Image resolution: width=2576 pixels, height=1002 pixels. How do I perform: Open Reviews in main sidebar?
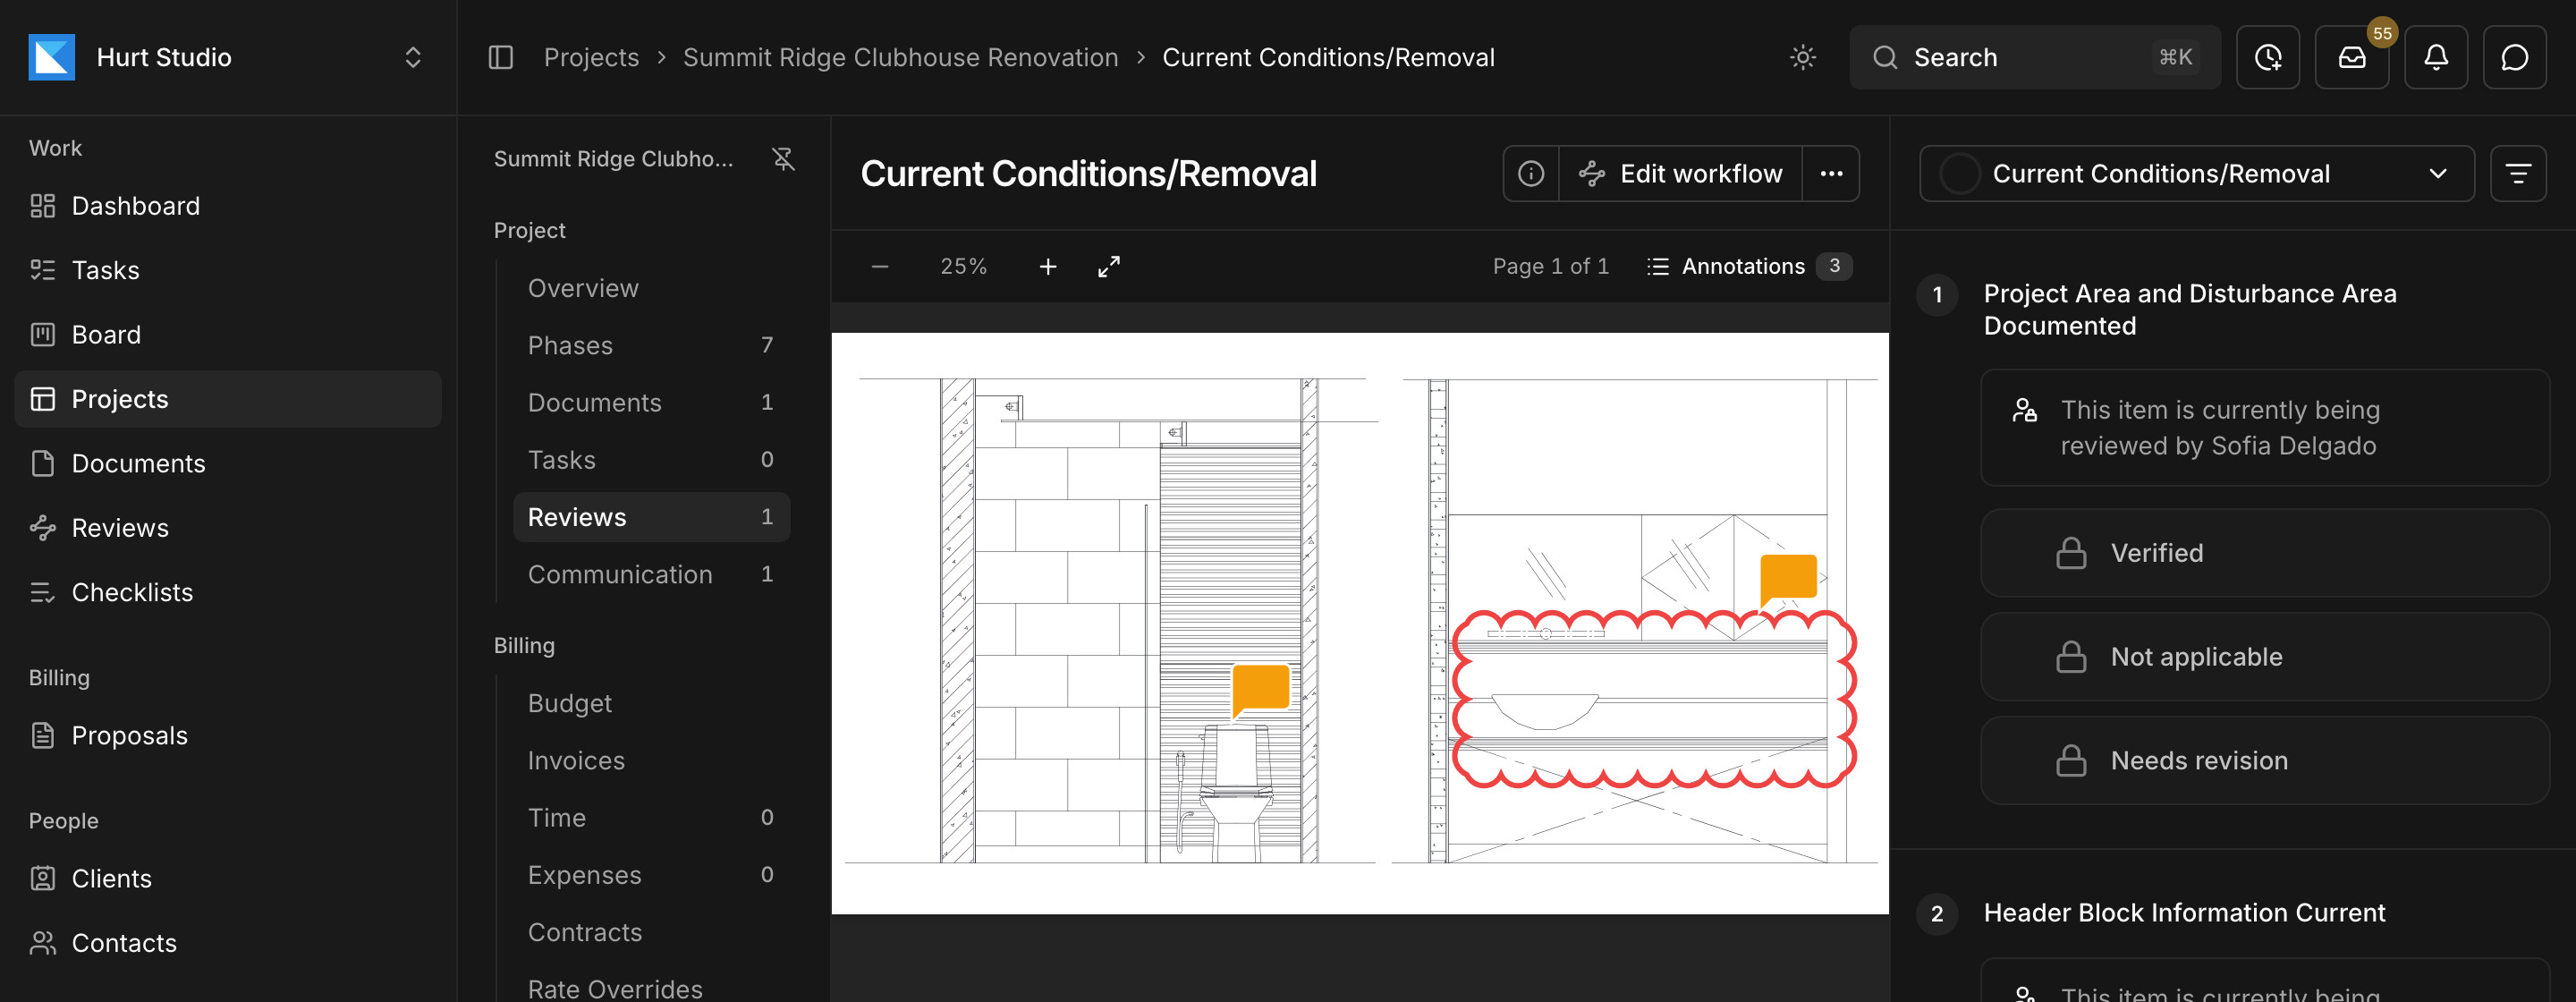(x=228, y=528)
